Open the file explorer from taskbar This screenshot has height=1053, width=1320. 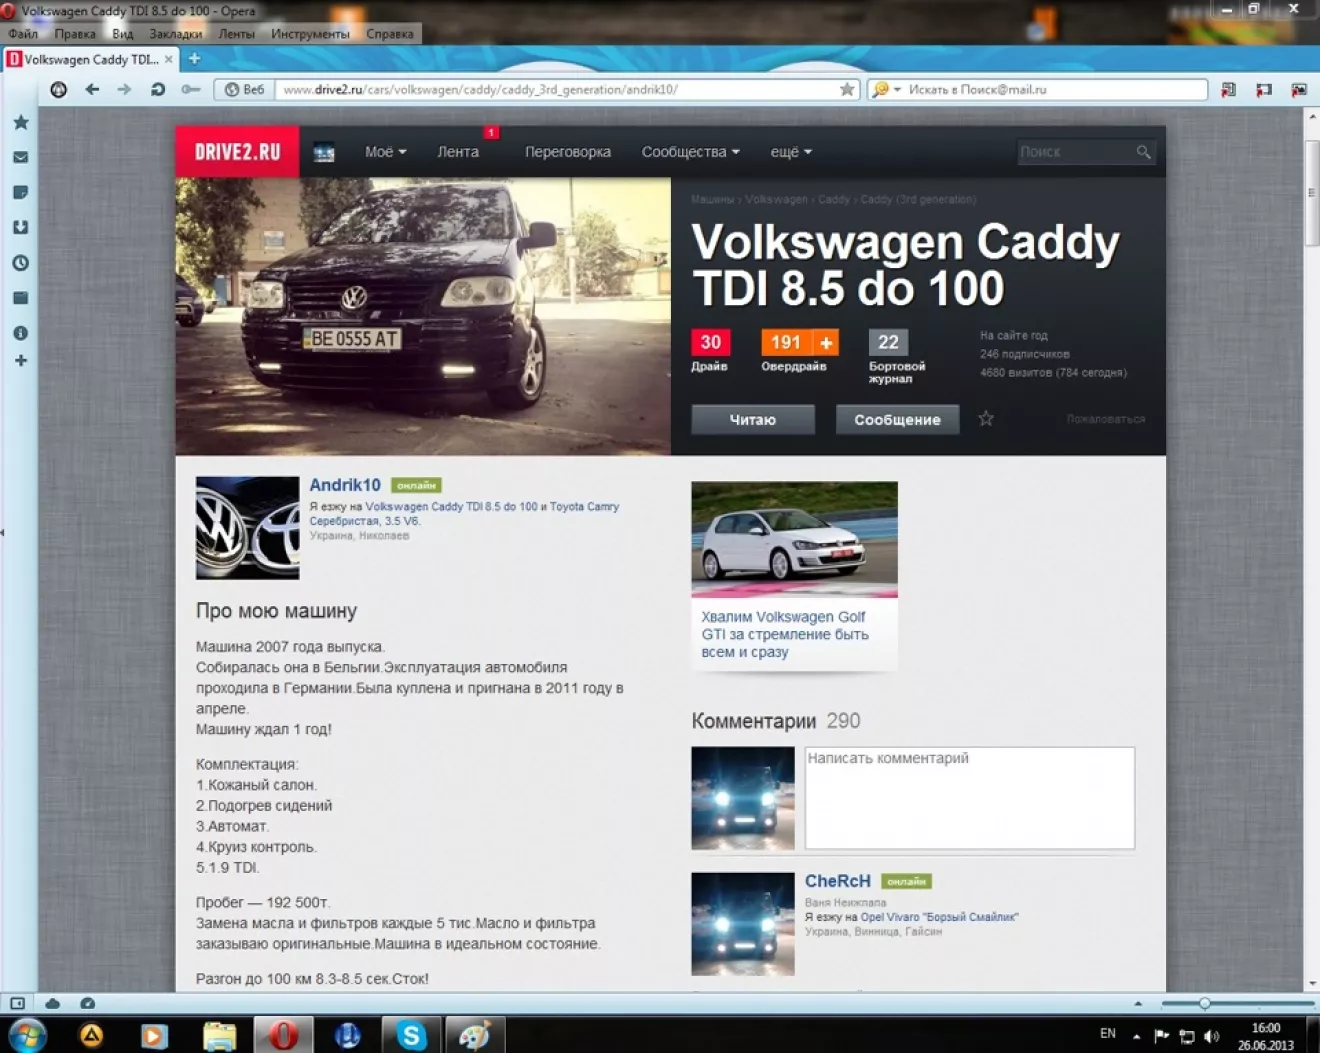pos(219,1035)
